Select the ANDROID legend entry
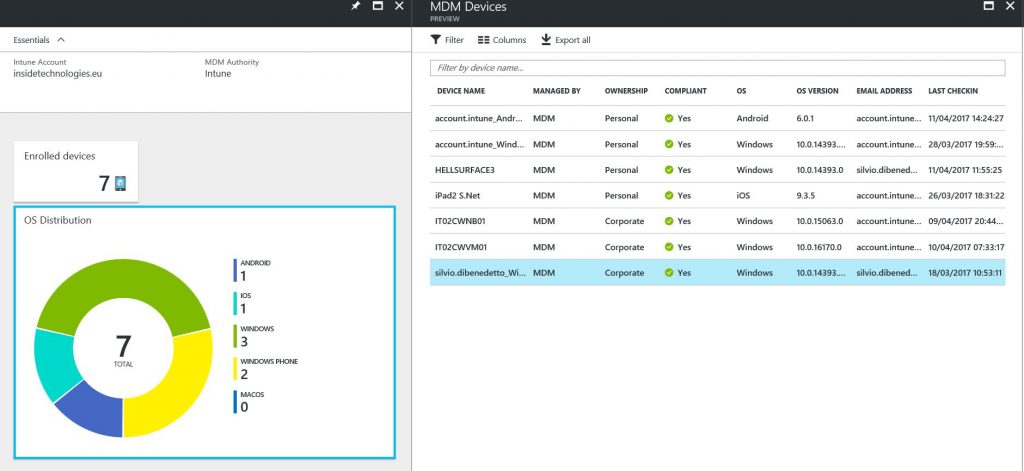1024x471 pixels. point(252,270)
